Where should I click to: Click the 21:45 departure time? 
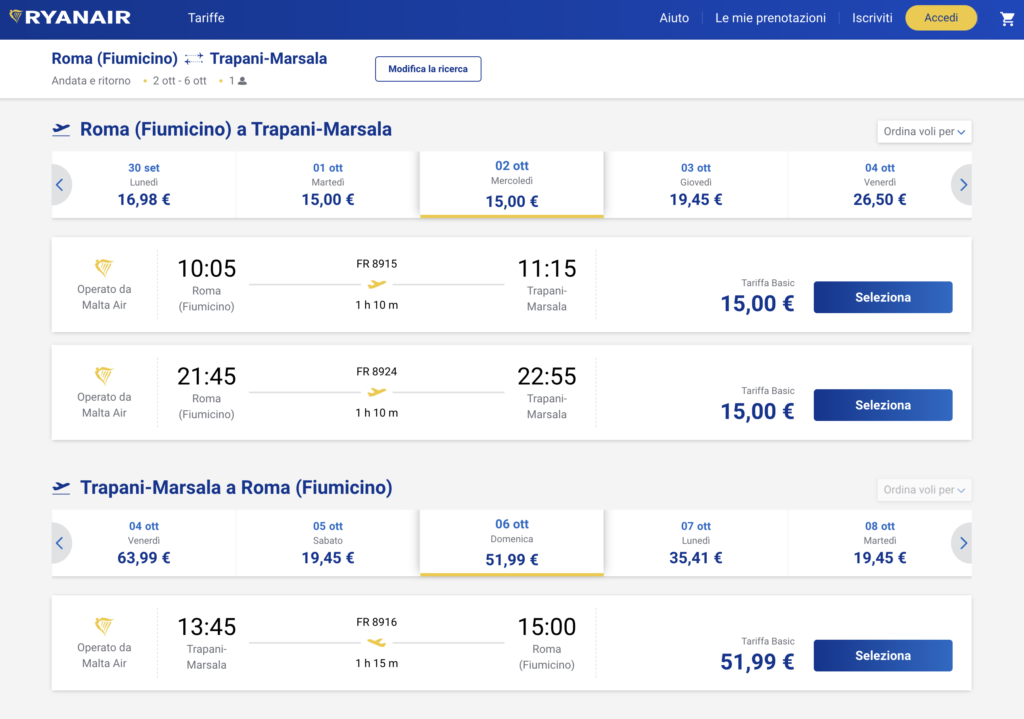pyautogui.click(x=206, y=376)
